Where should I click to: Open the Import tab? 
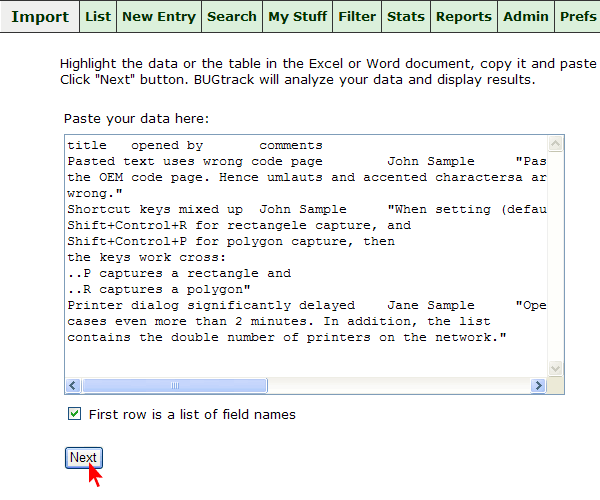coord(39,17)
